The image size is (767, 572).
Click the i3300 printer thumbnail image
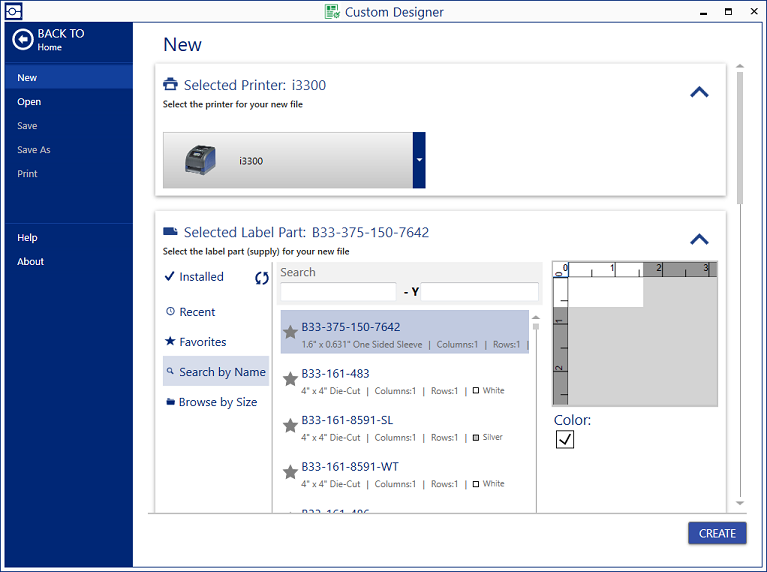click(200, 160)
